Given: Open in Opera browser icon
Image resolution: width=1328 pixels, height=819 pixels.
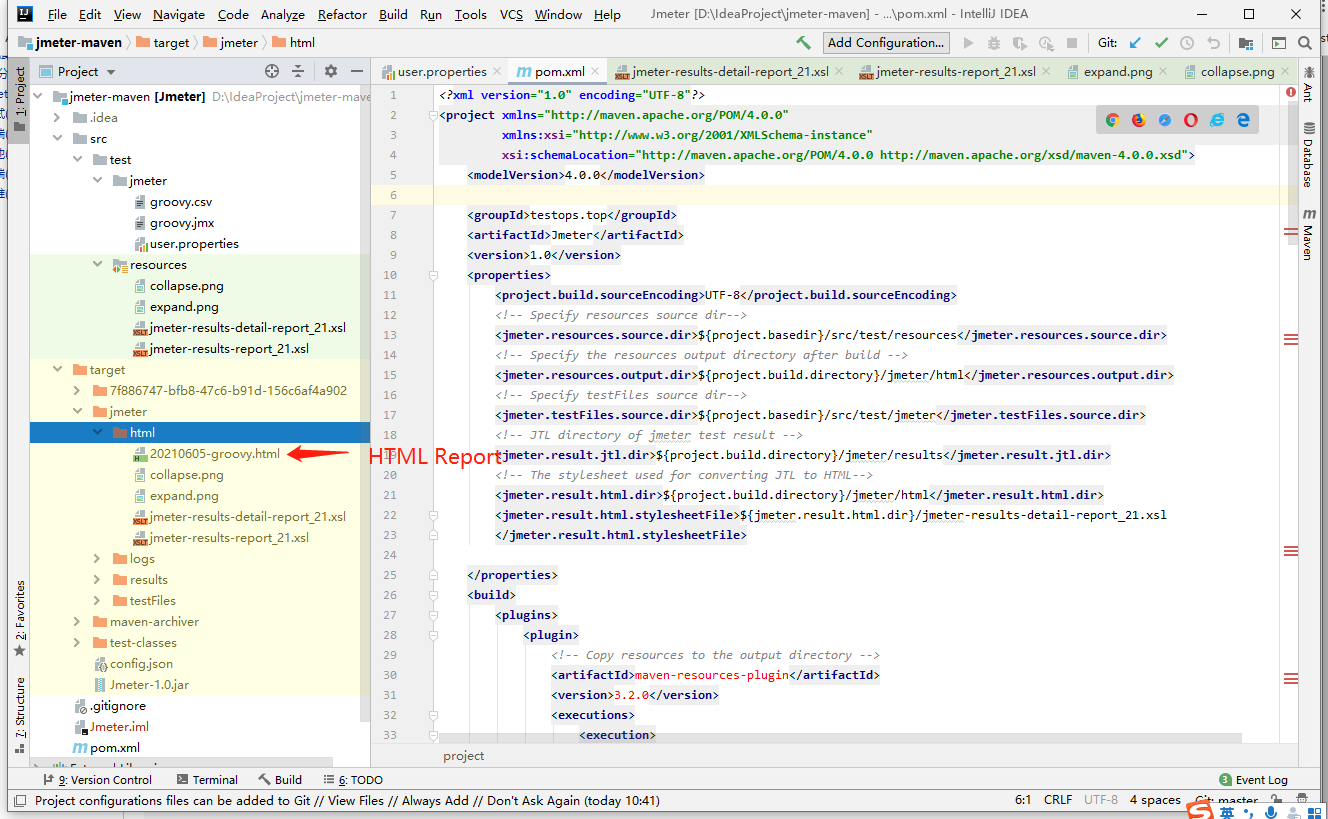Looking at the screenshot, I should pos(1191,120).
